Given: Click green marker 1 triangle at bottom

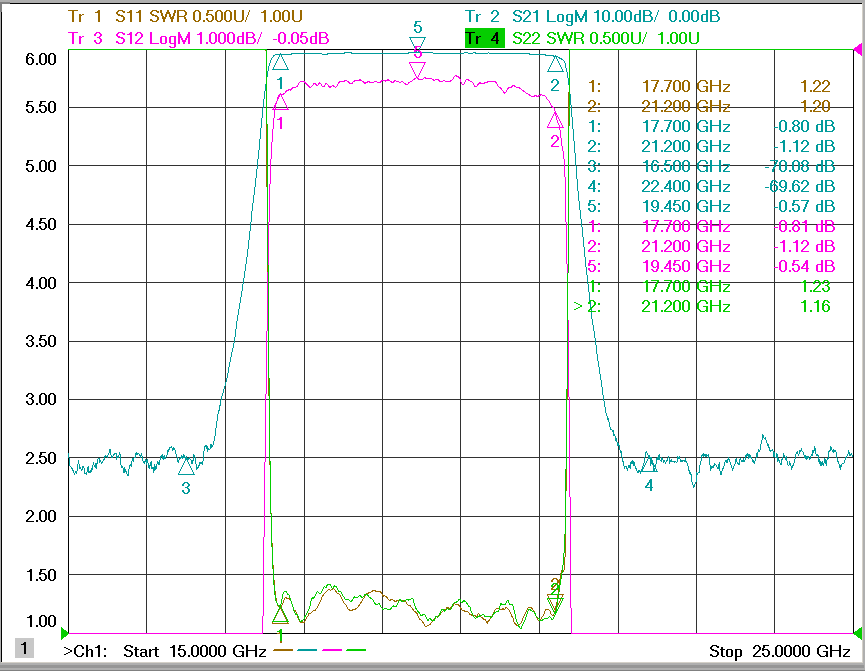Looking at the screenshot, I should tap(280, 615).
